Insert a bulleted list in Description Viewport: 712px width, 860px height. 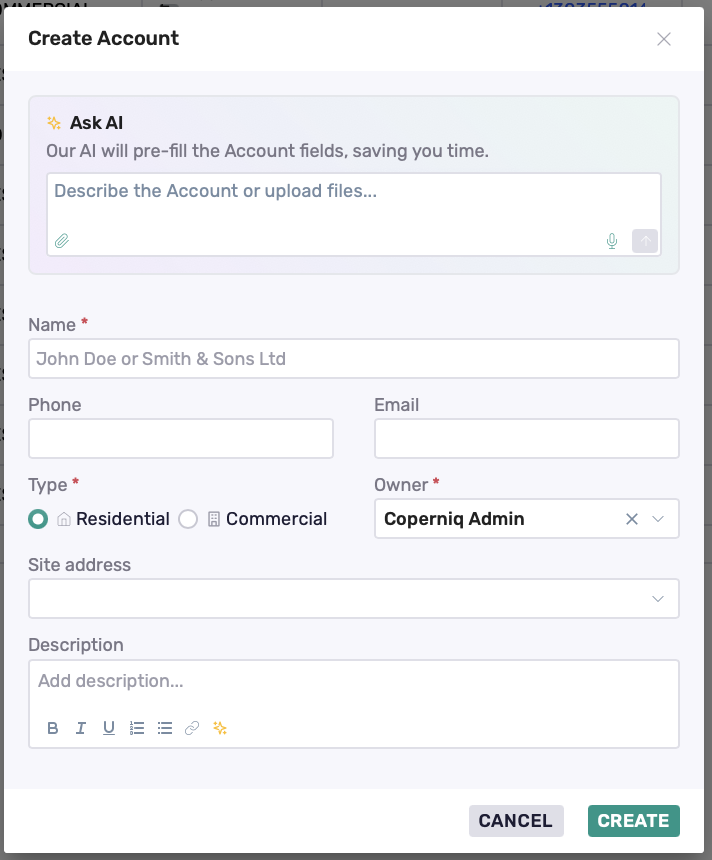(x=165, y=728)
